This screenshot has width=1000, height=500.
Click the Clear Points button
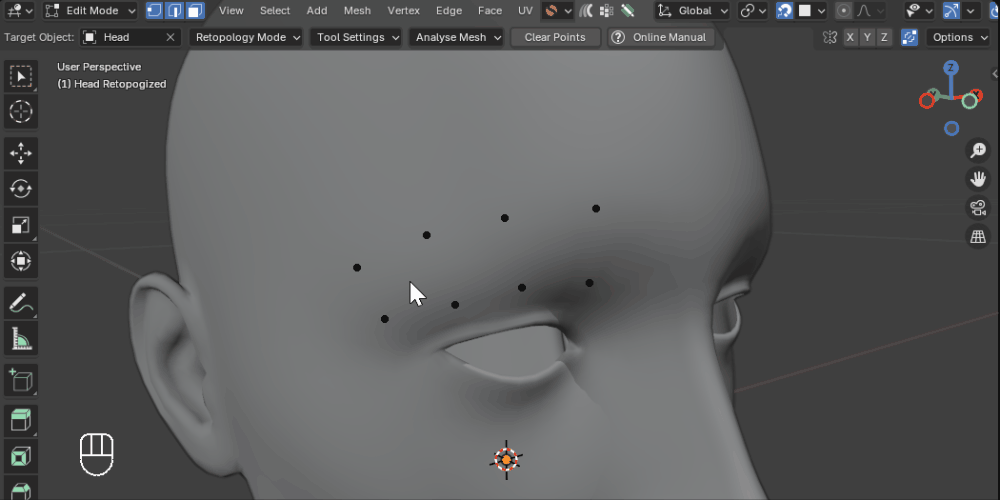555,37
